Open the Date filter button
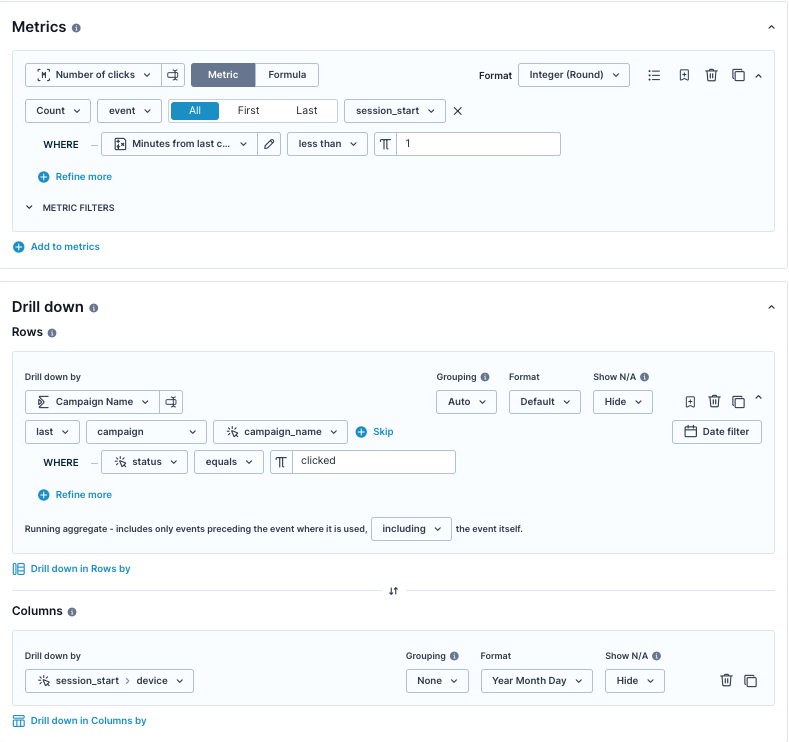 click(x=717, y=432)
